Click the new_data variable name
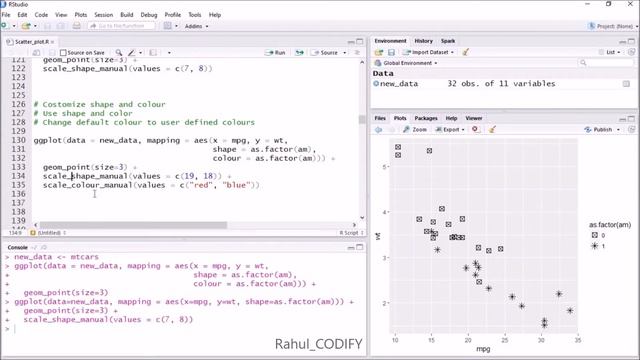 click(x=399, y=84)
